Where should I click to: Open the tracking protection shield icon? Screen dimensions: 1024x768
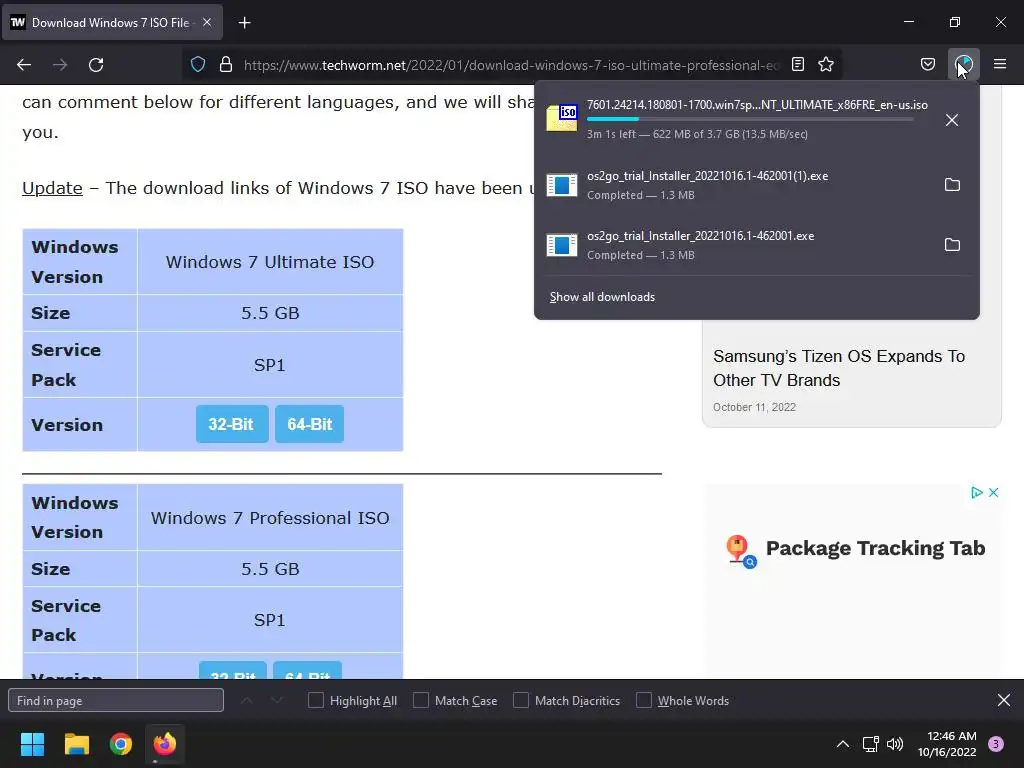coord(198,64)
